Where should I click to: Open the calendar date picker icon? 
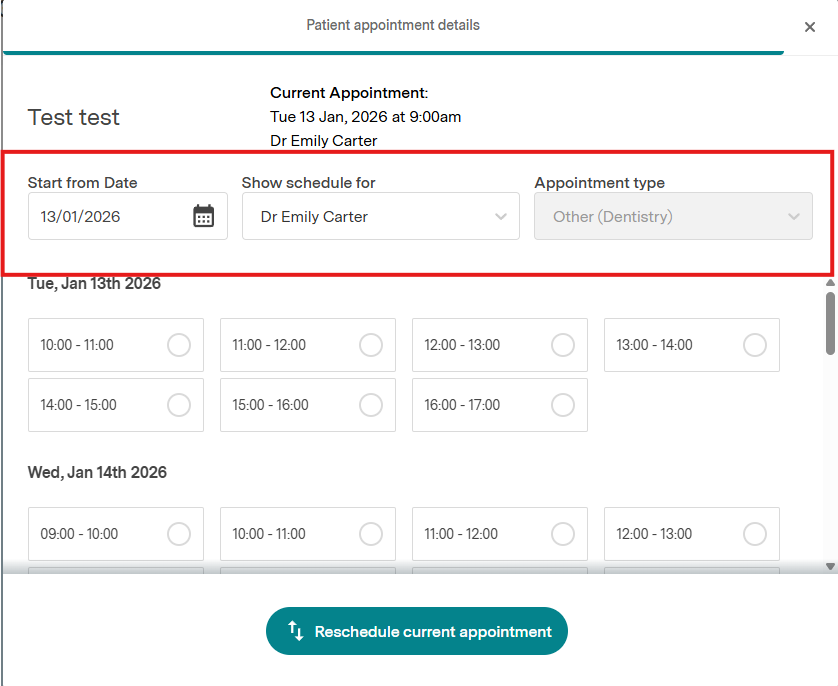pyautogui.click(x=204, y=216)
